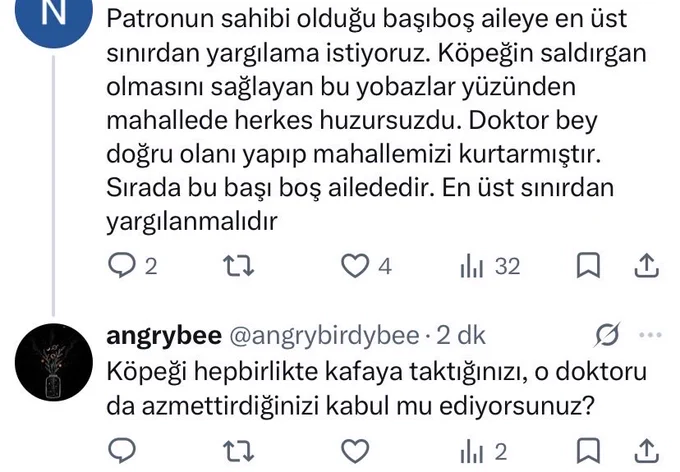Open replies on the first tweet
The width and height of the screenshot is (680, 472).
(132, 266)
